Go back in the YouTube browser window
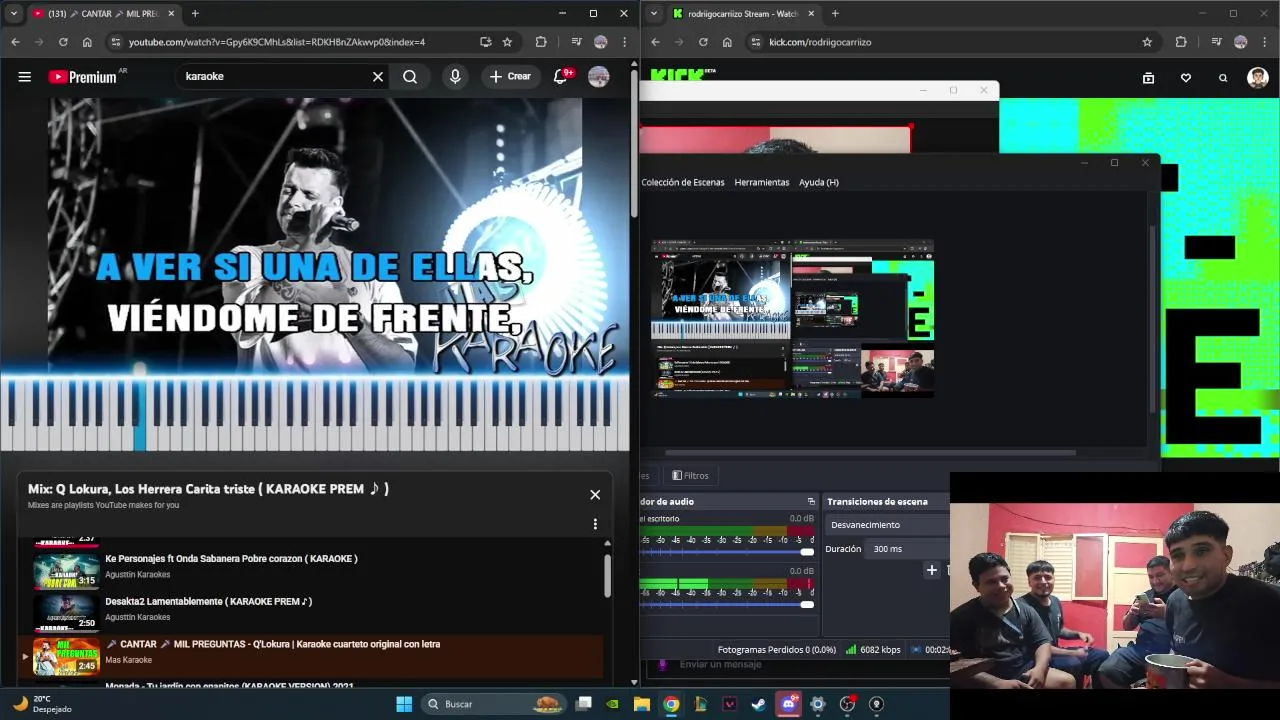The width and height of the screenshot is (1280, 720). (15, 42)
